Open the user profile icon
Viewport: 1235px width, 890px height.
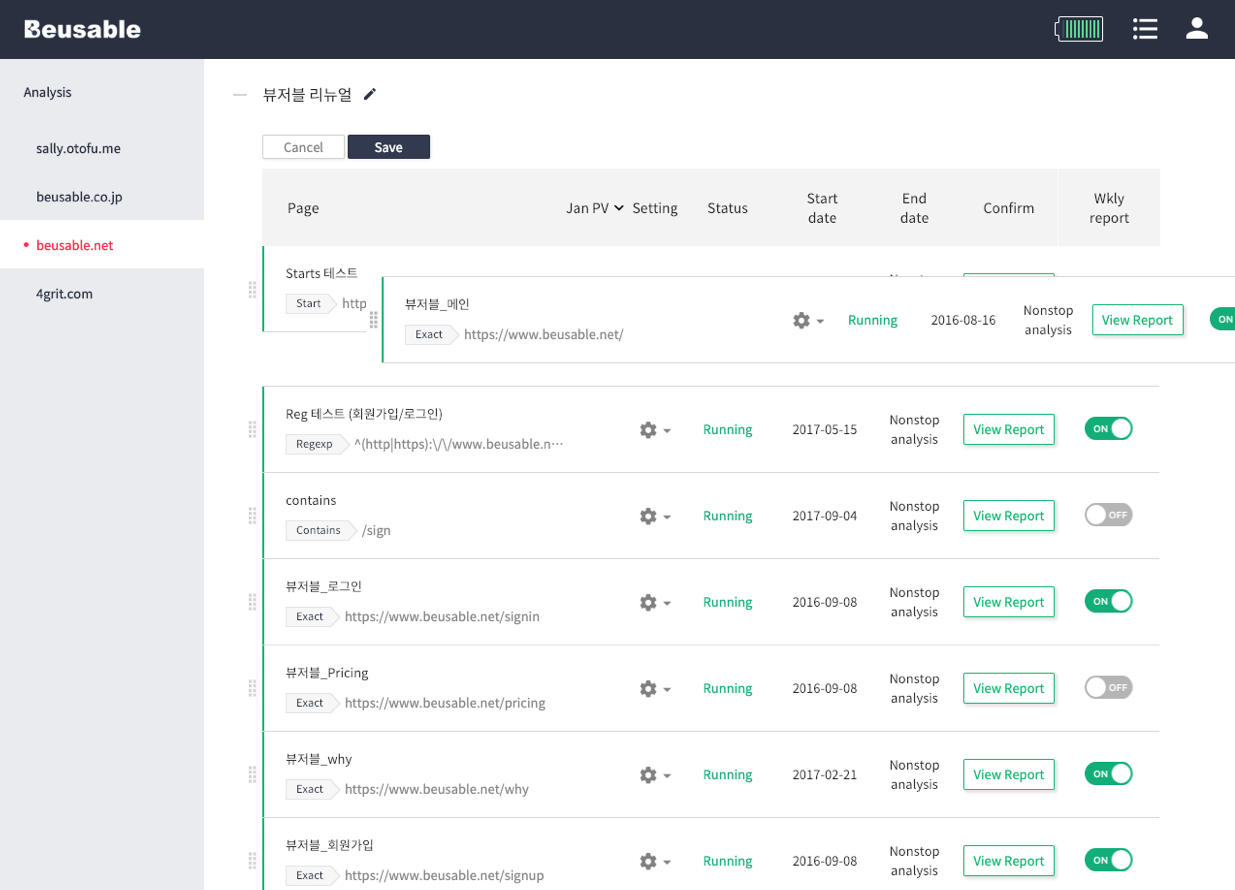1197,29
